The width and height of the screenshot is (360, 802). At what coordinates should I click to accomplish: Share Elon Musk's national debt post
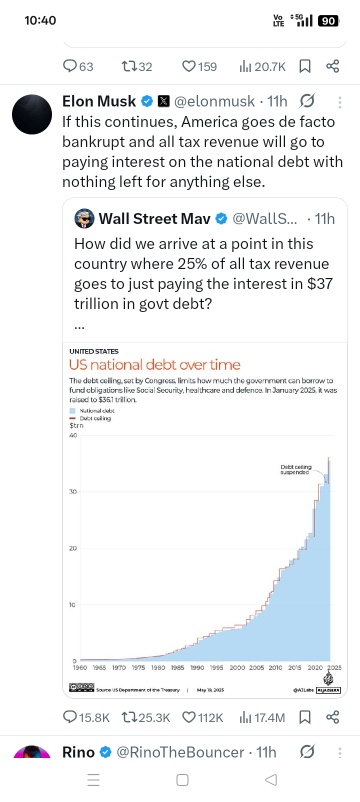333,717
